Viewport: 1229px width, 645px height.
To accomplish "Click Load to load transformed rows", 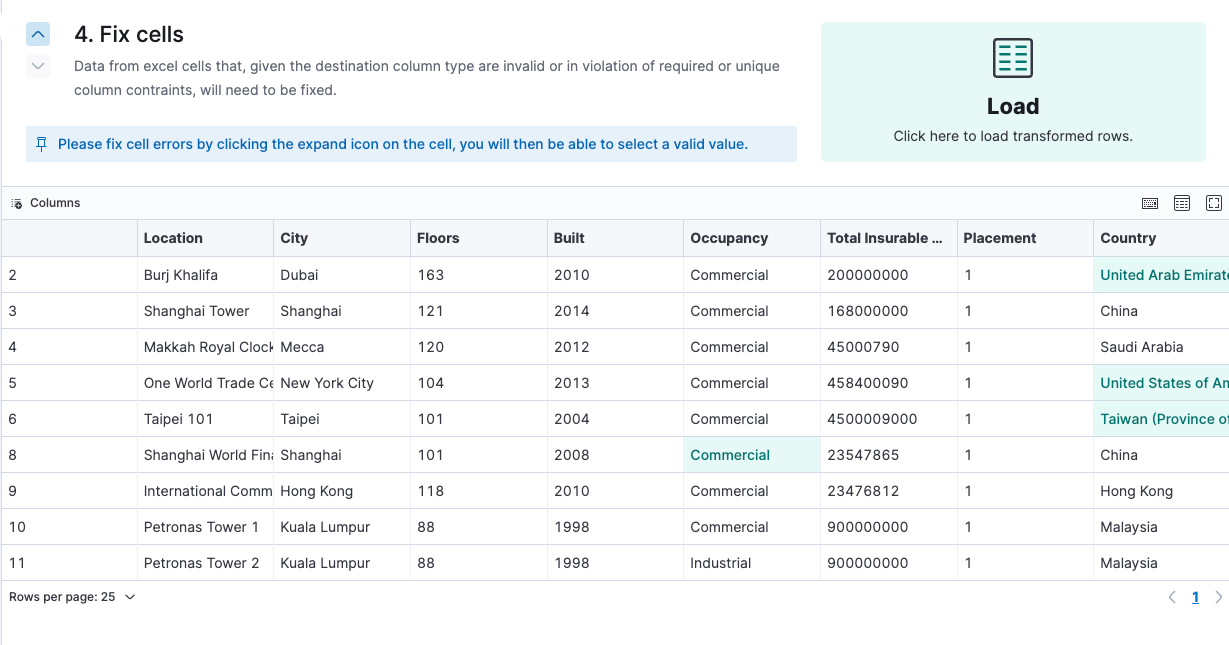I will [1012, 107].
